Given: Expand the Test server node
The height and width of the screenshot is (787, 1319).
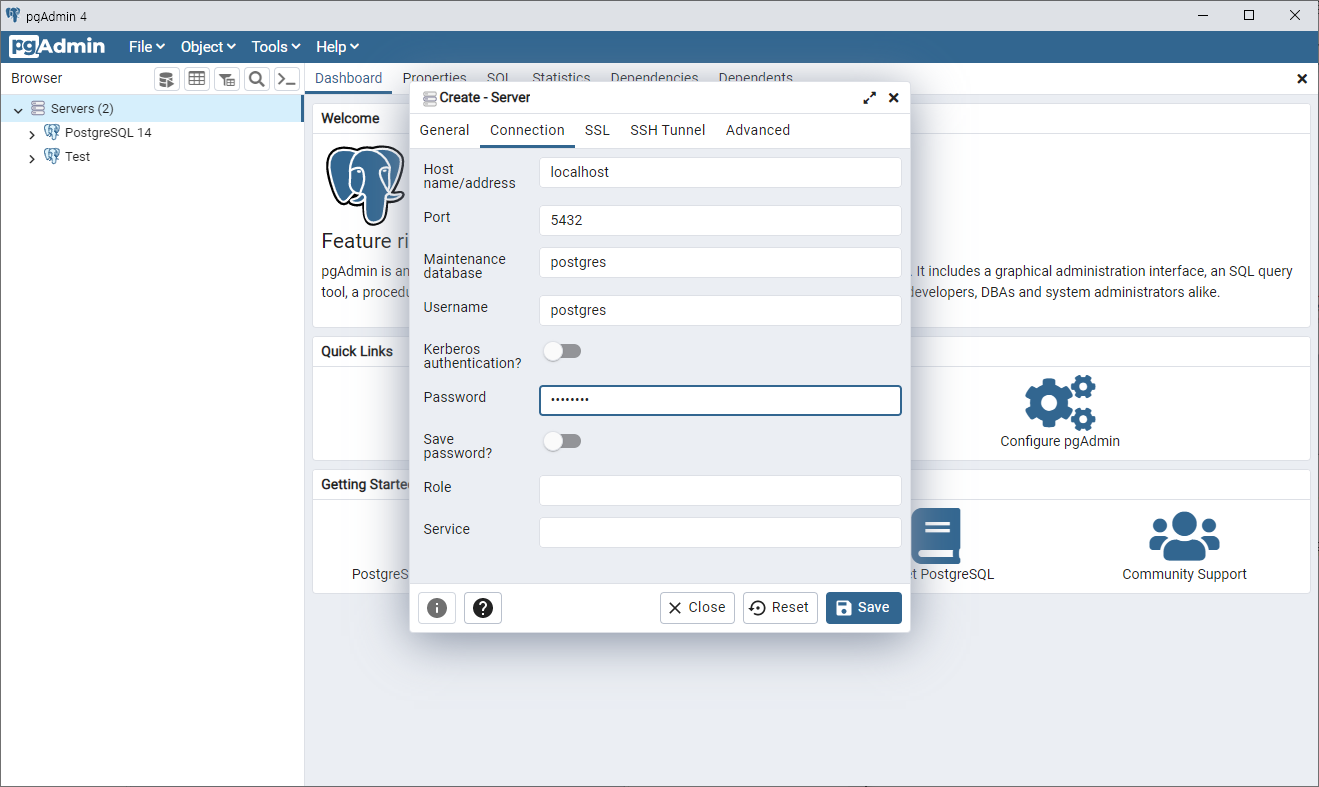Looking at the screenshot, I should click(x=32, y=157).
